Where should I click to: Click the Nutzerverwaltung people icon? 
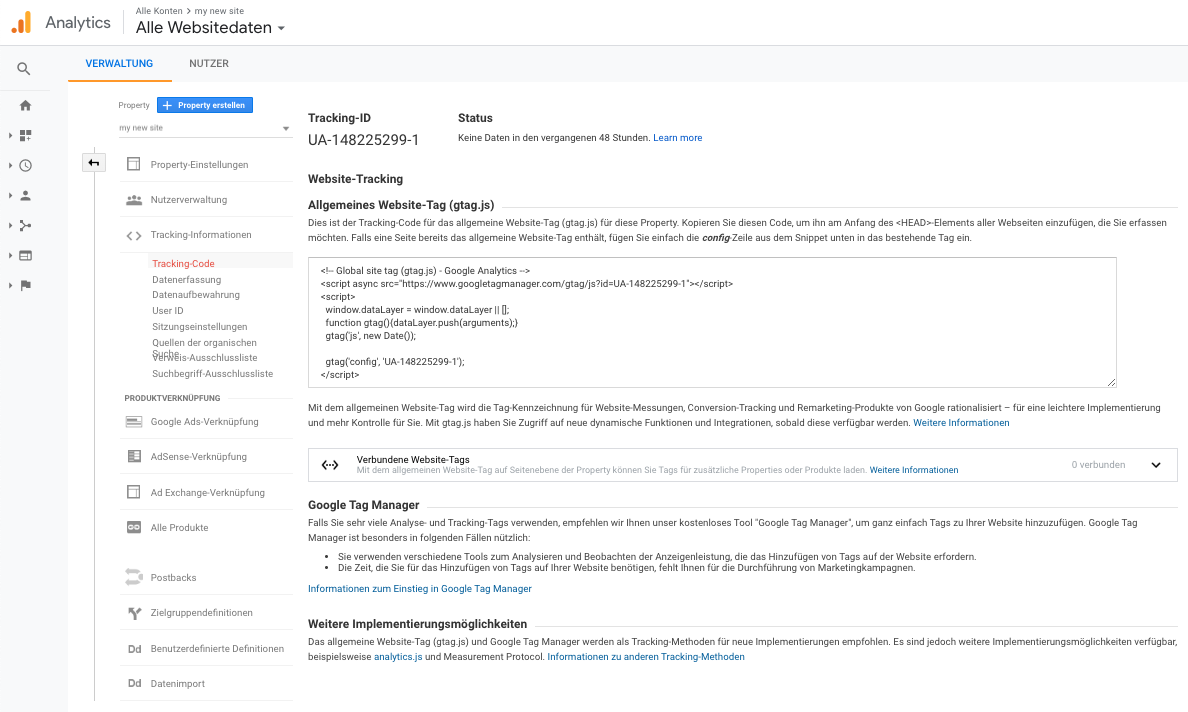(134, 200)
